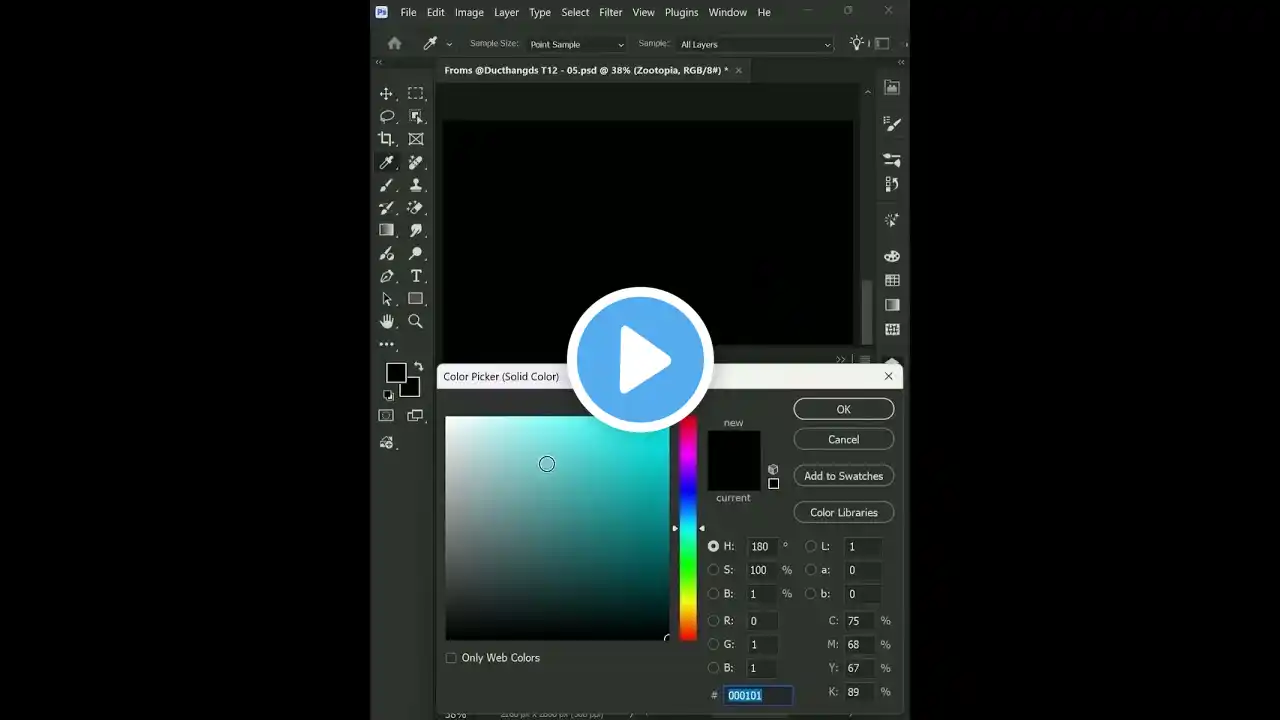1280x720 pixels.
Task: Select the Smudge tool
Action: tap(416, 230)
